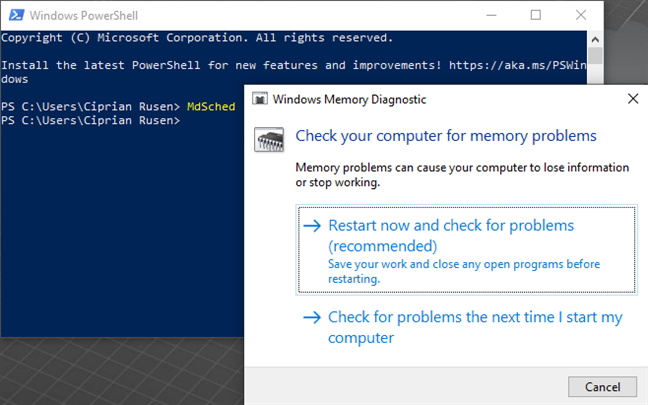
Task: Click 'Check your computer for memory problems' heading
Action: click(446, 136)
